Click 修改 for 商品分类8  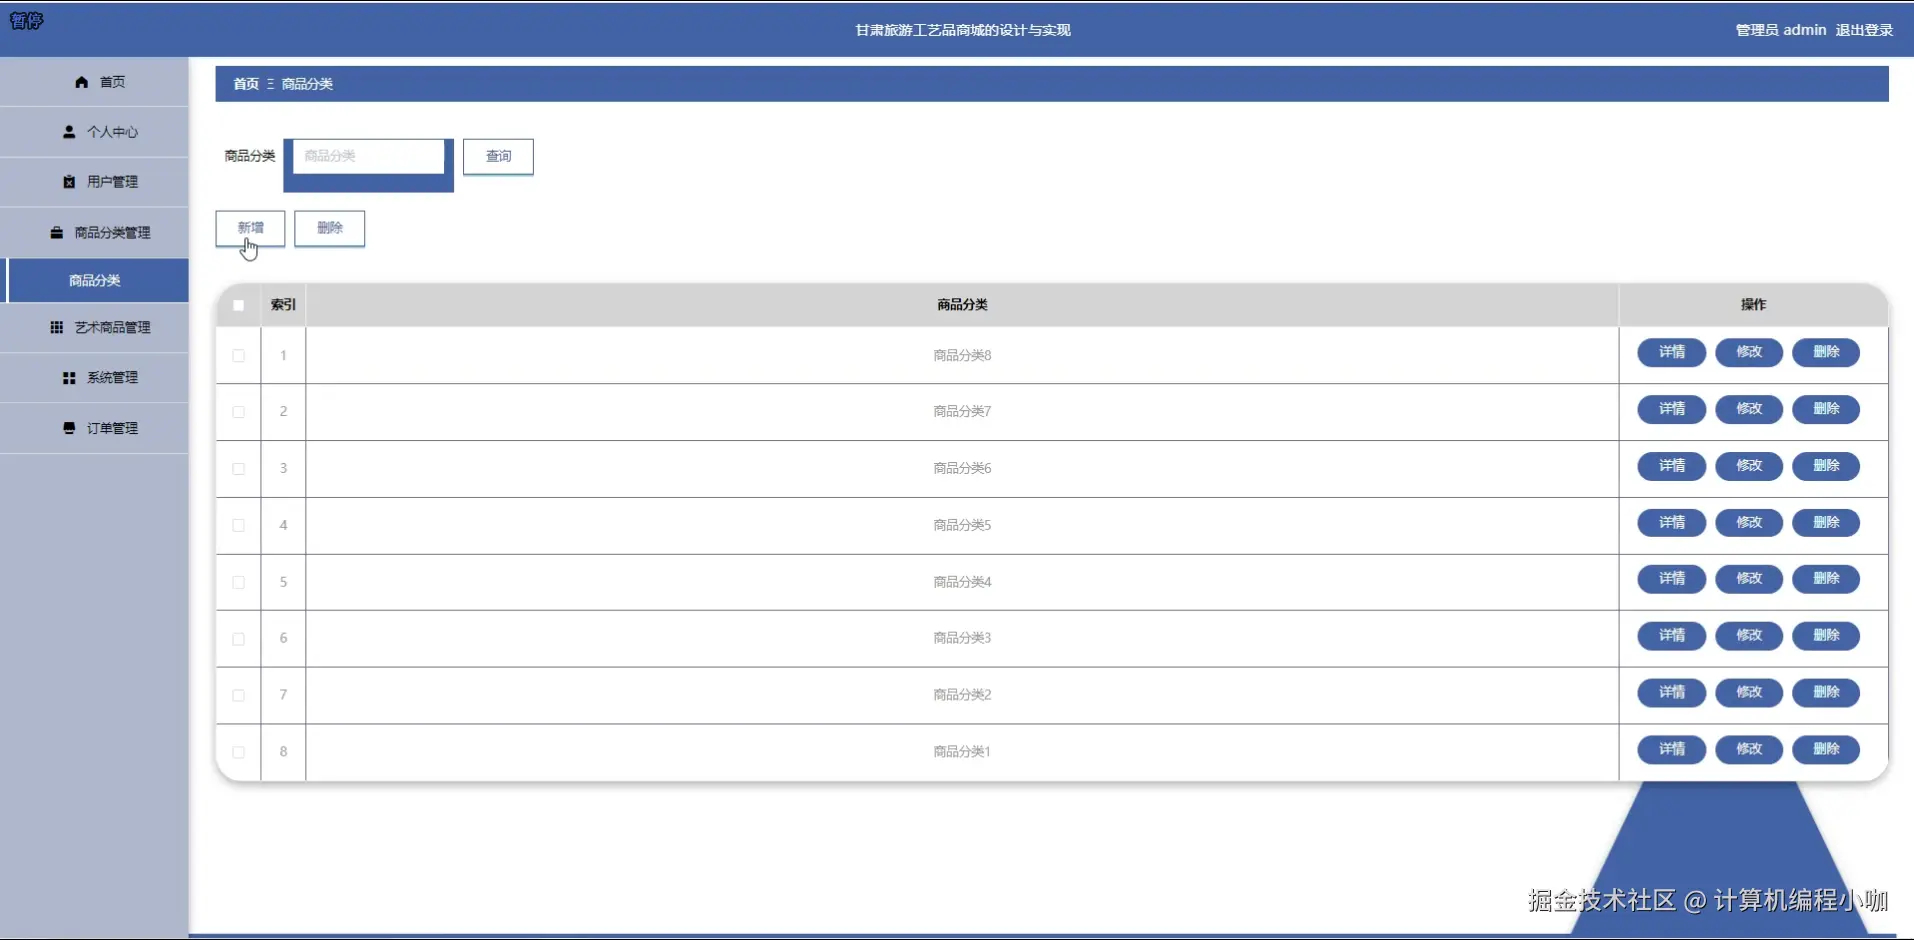coord(1749,352)
